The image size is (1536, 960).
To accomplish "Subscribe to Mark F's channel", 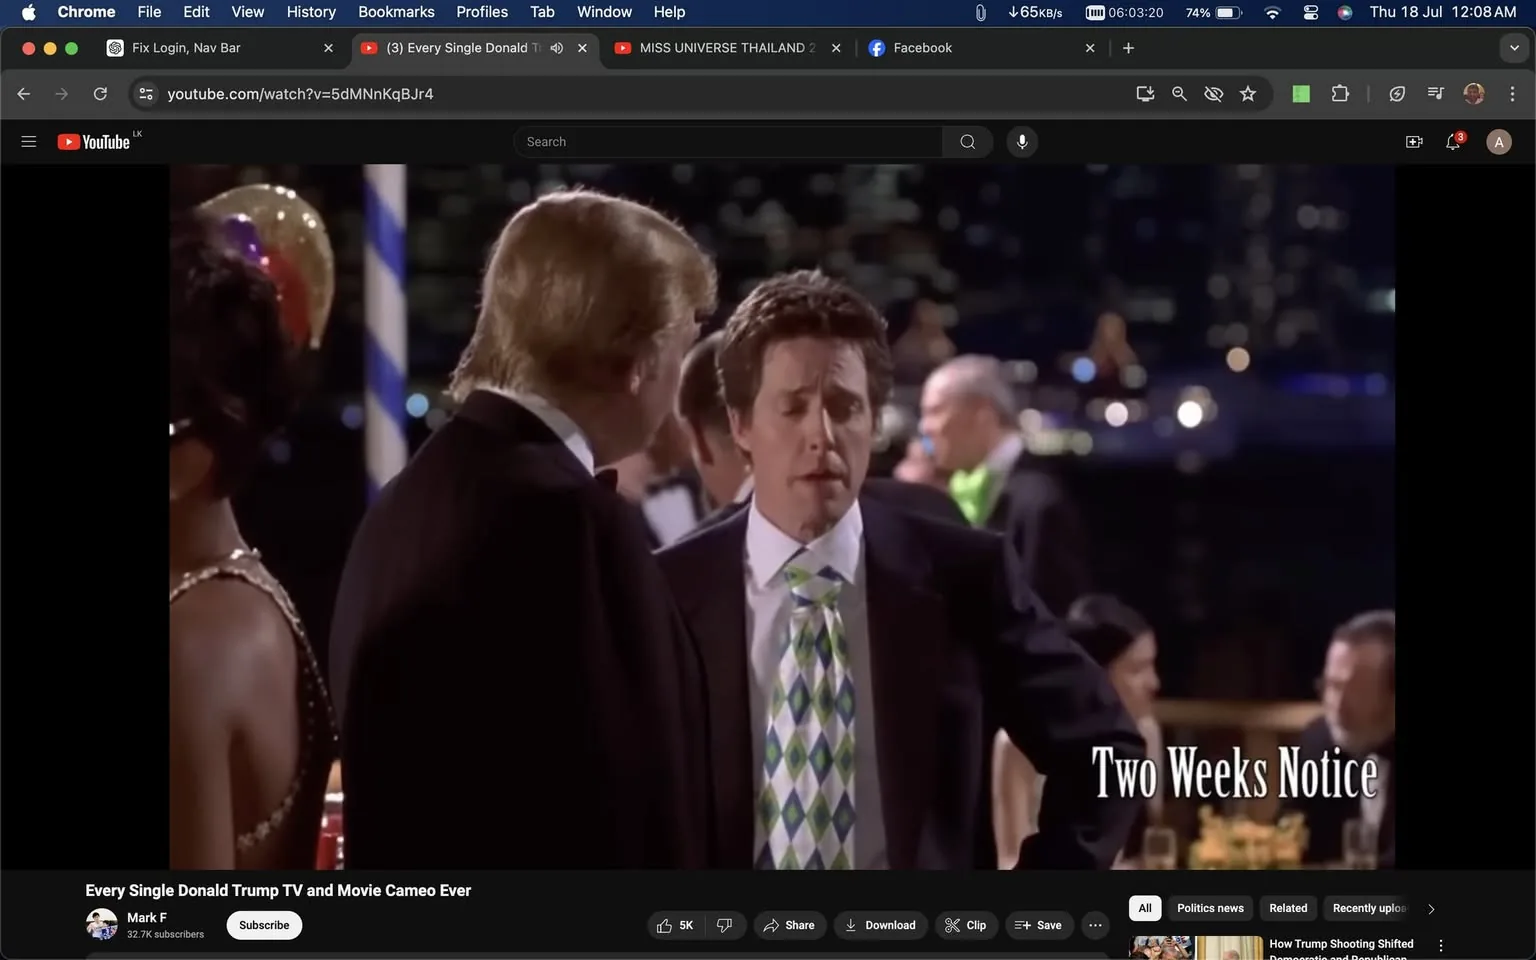I will (x=263, y=925).
